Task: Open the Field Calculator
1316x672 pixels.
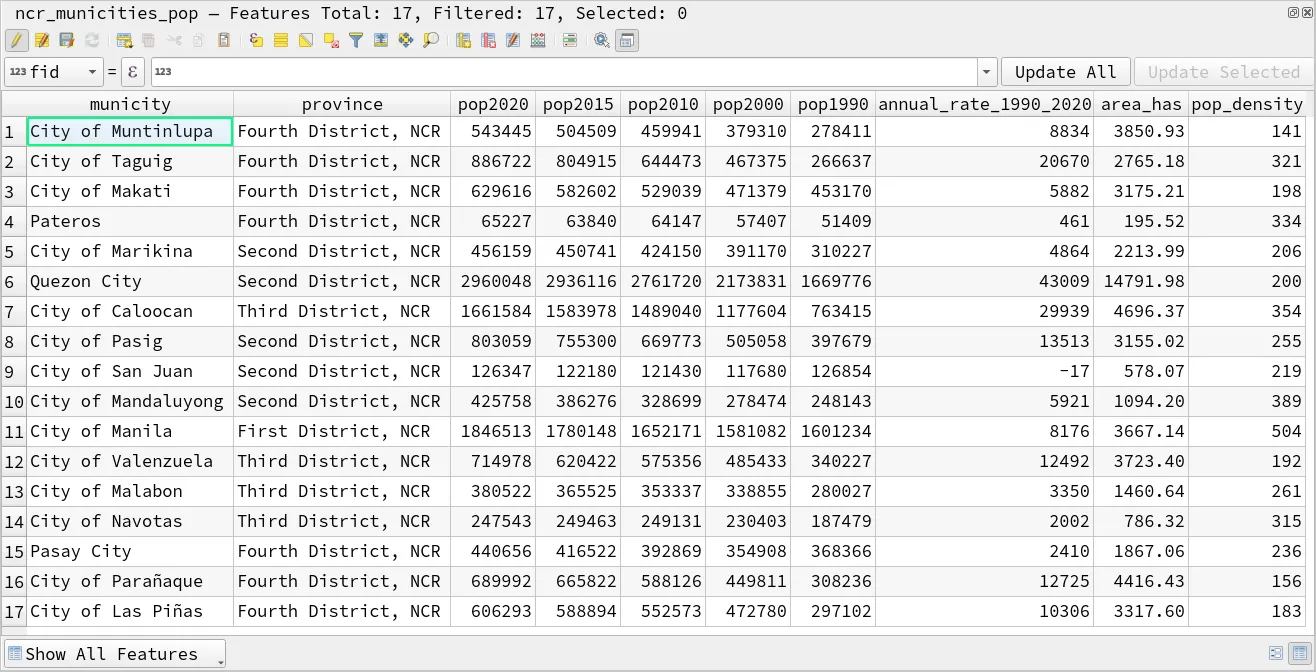Action: (x=538, y=40)
